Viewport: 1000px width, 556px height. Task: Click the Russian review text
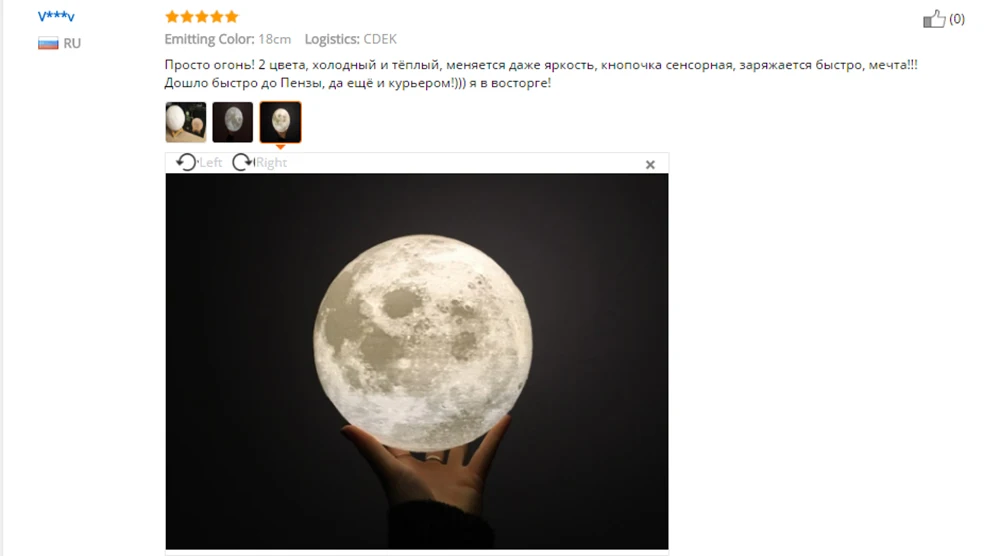[x=541, y=73]
